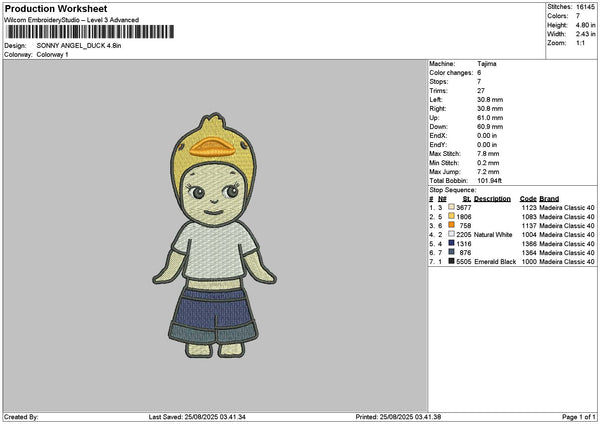Click thread code 1123 in stop sequence
The width and height of the screenshot is (600, 424).
529,207
